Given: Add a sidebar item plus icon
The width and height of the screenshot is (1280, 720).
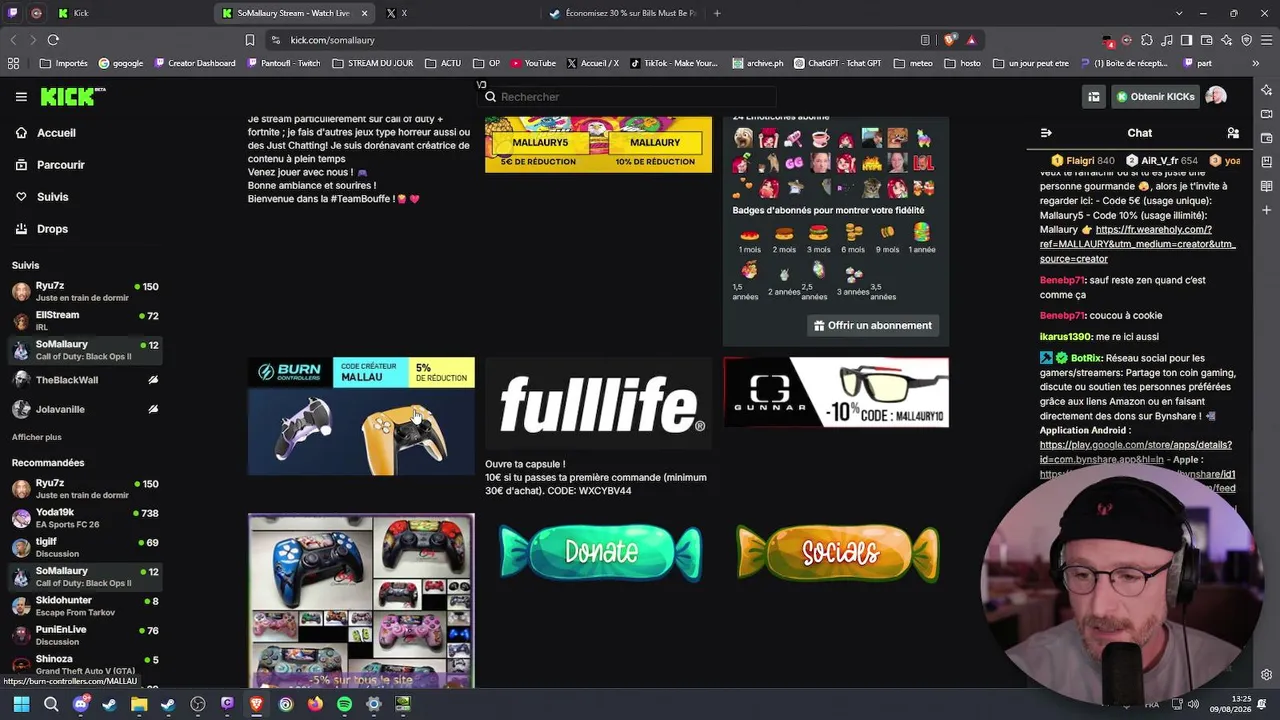Looking at the screenshot, I should coord(1267,210).
